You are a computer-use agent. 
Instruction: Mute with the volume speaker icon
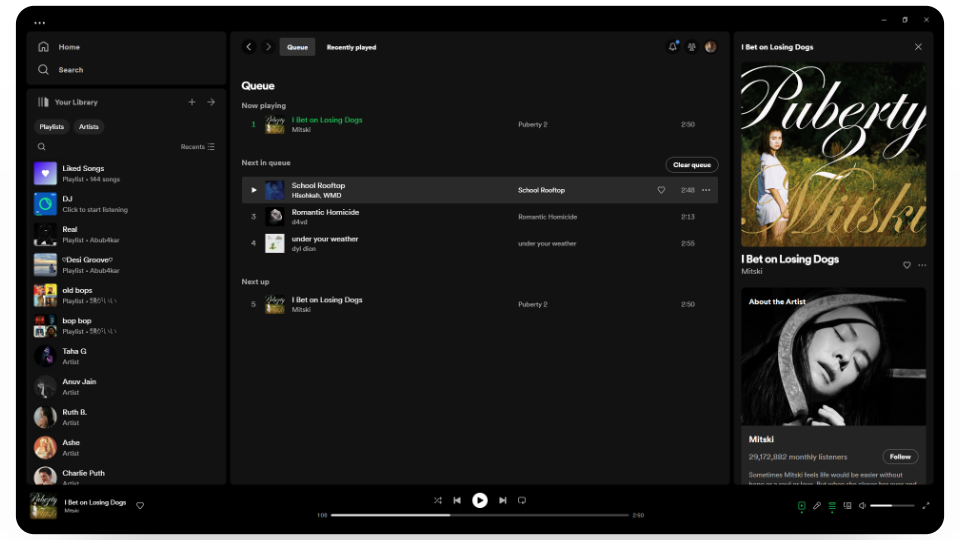pos(862,506)
